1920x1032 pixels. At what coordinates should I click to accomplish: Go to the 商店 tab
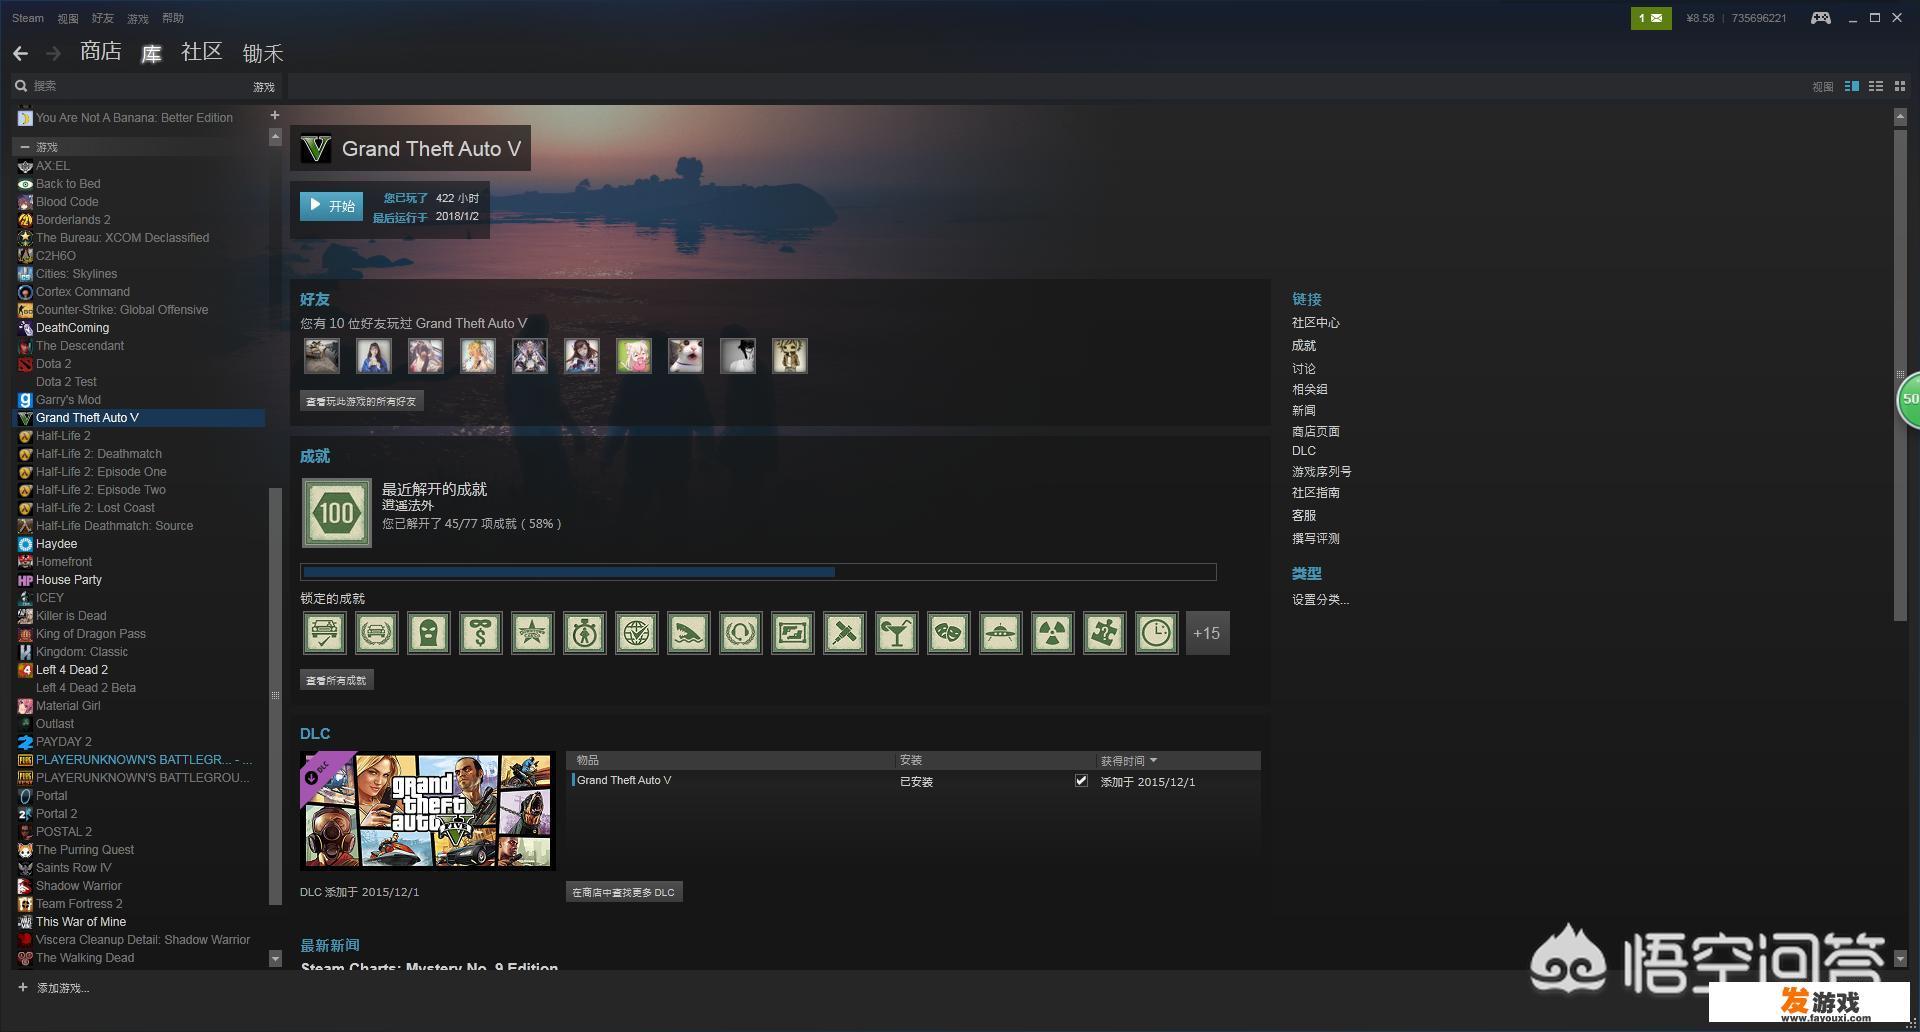tap(101, 51)
